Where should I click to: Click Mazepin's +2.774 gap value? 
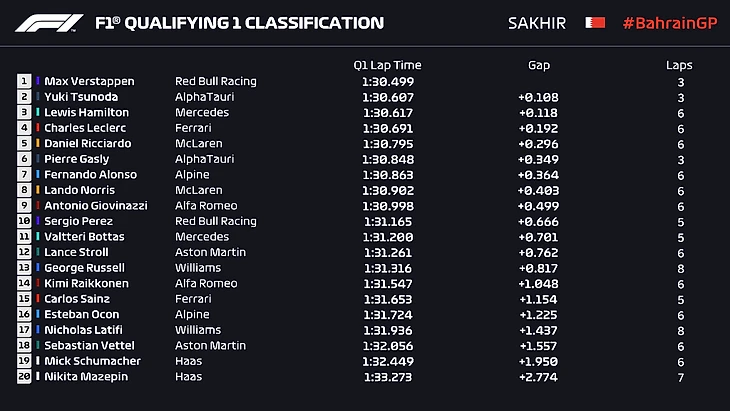pyautogui.click(x=539, y=376)
